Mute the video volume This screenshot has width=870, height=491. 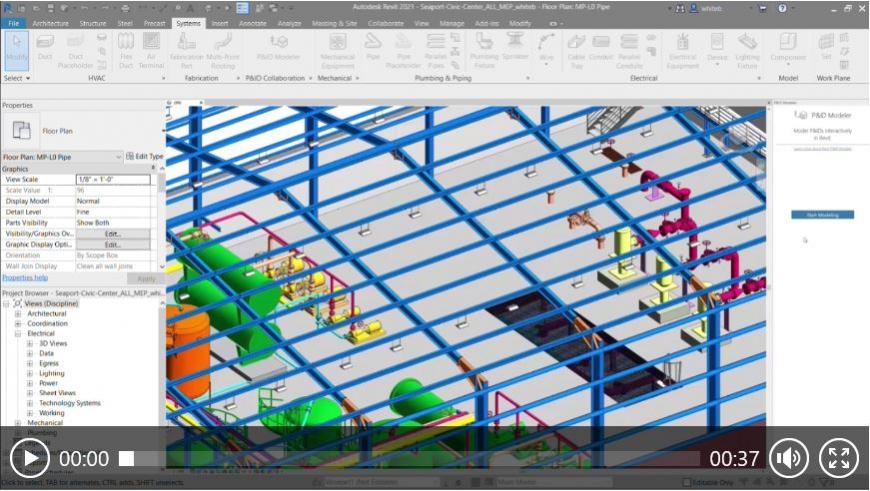click(788, 458)
